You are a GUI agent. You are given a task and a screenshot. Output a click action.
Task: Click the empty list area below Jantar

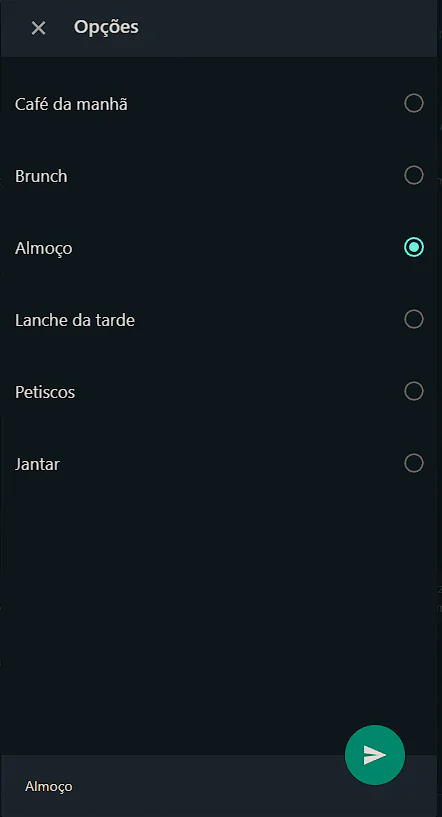[x=219, y=599]
